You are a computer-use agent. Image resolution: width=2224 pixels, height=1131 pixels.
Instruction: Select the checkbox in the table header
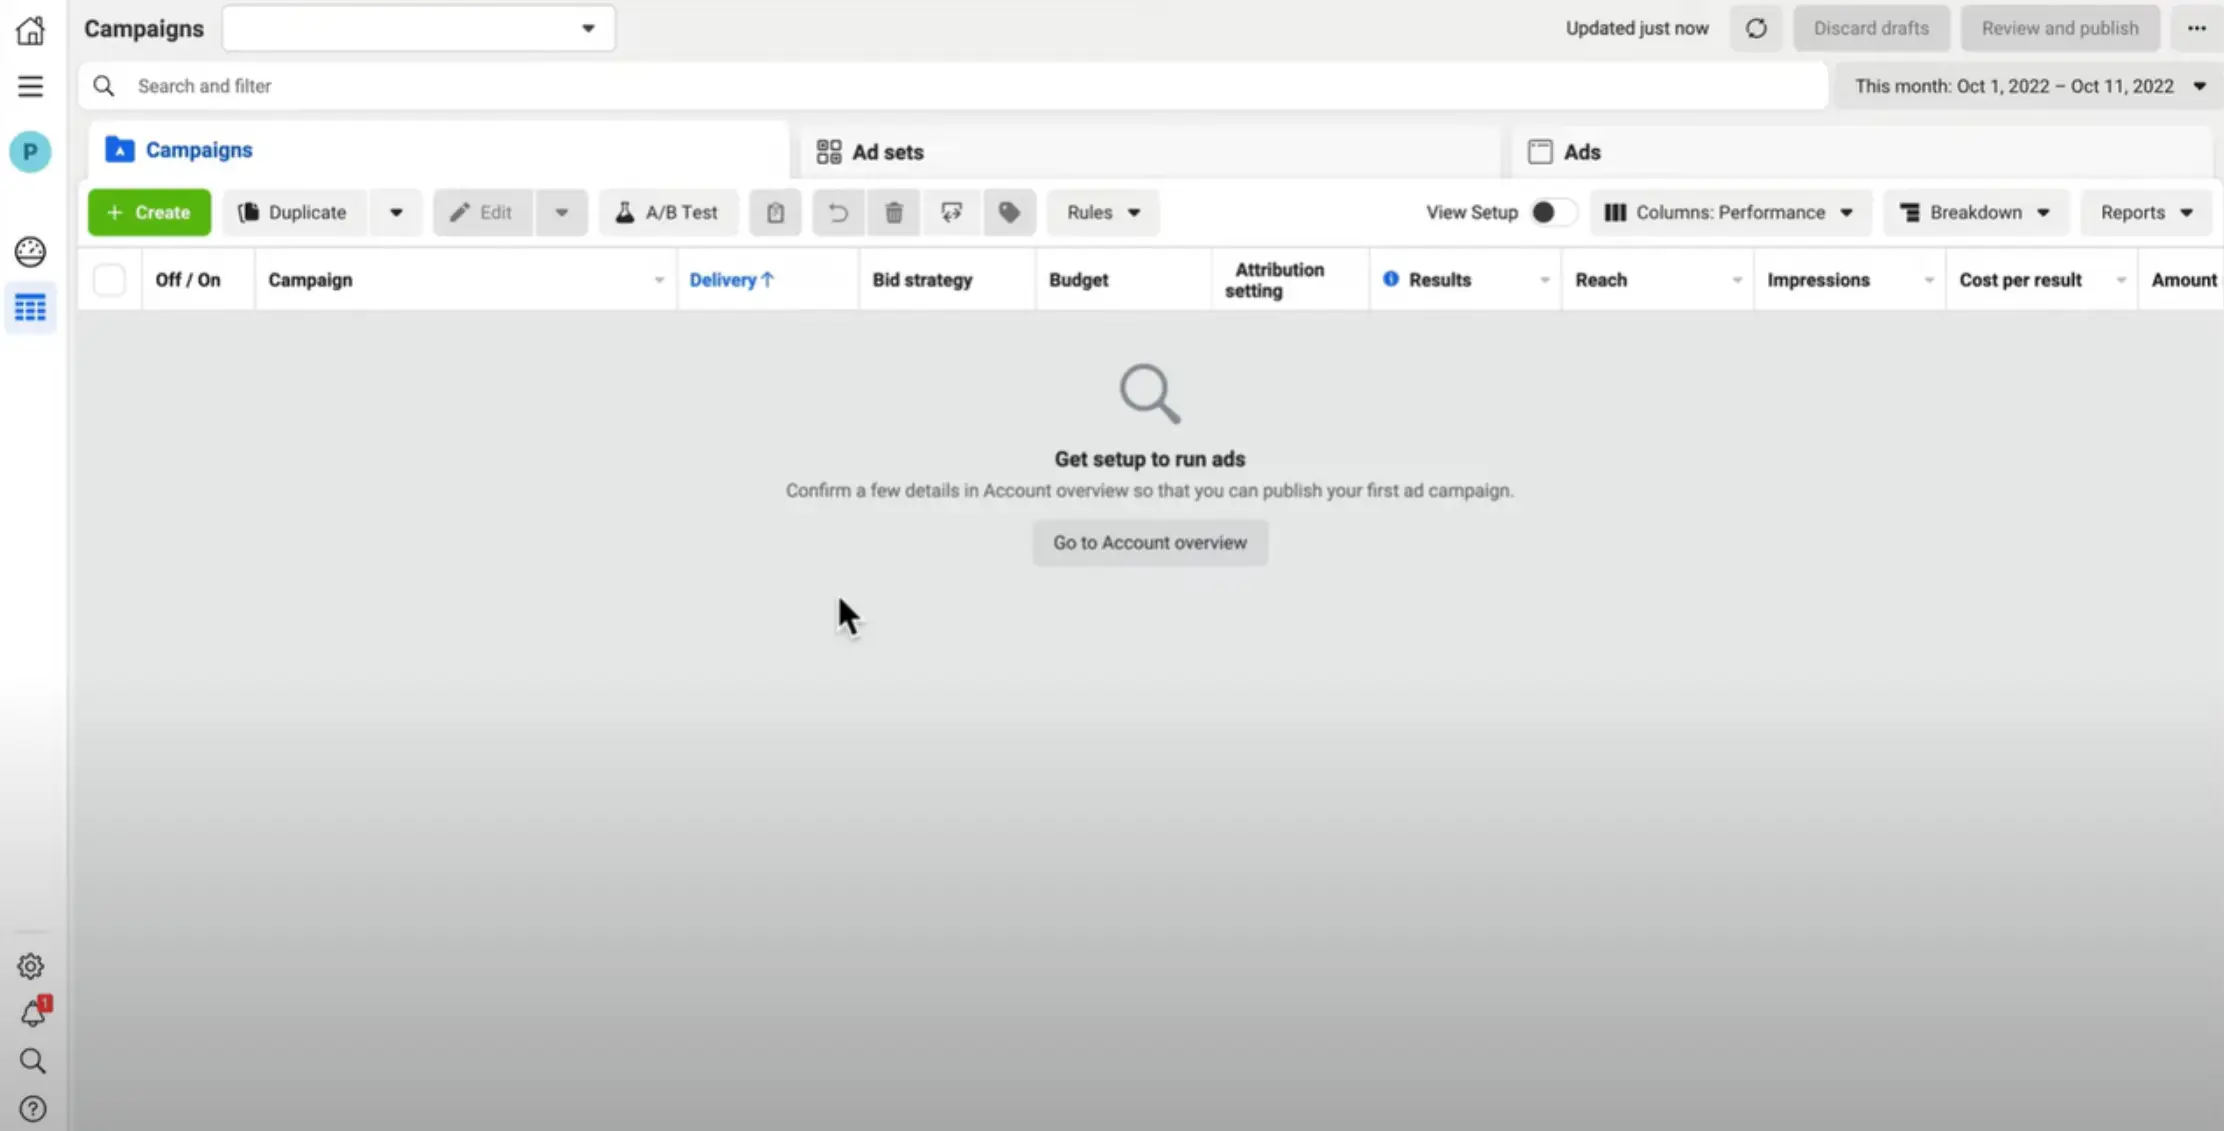[110, 279]
